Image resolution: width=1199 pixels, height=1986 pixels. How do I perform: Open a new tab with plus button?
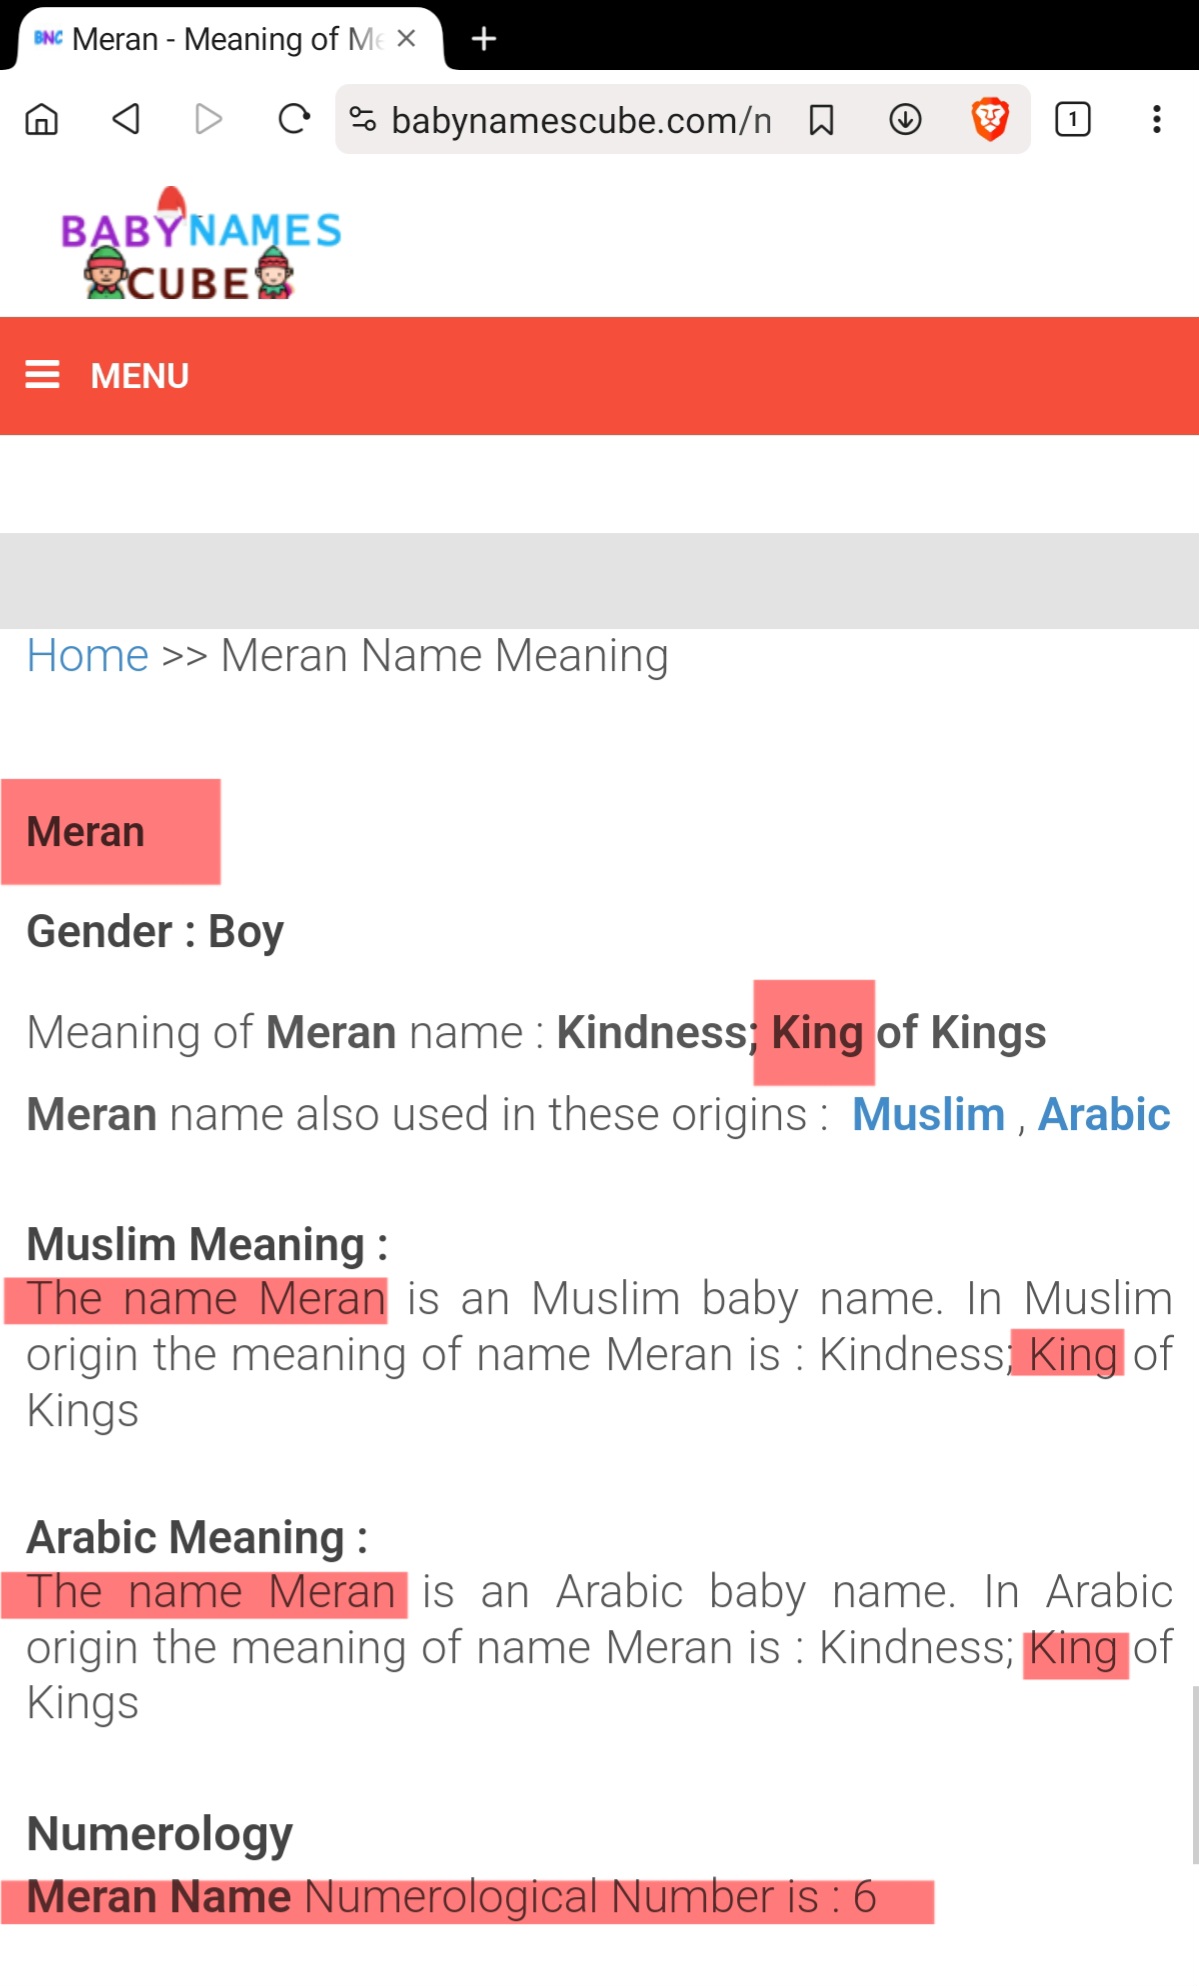484,39
